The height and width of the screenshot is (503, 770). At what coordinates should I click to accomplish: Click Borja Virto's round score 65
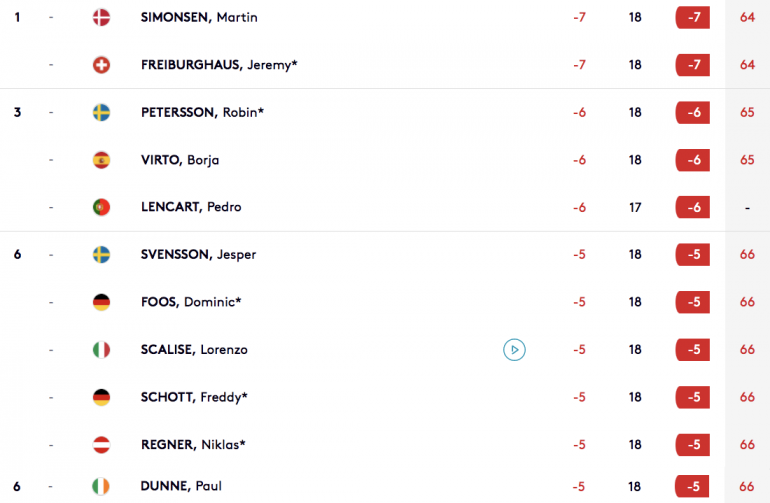pyautogui.click(x=747, y=160)
